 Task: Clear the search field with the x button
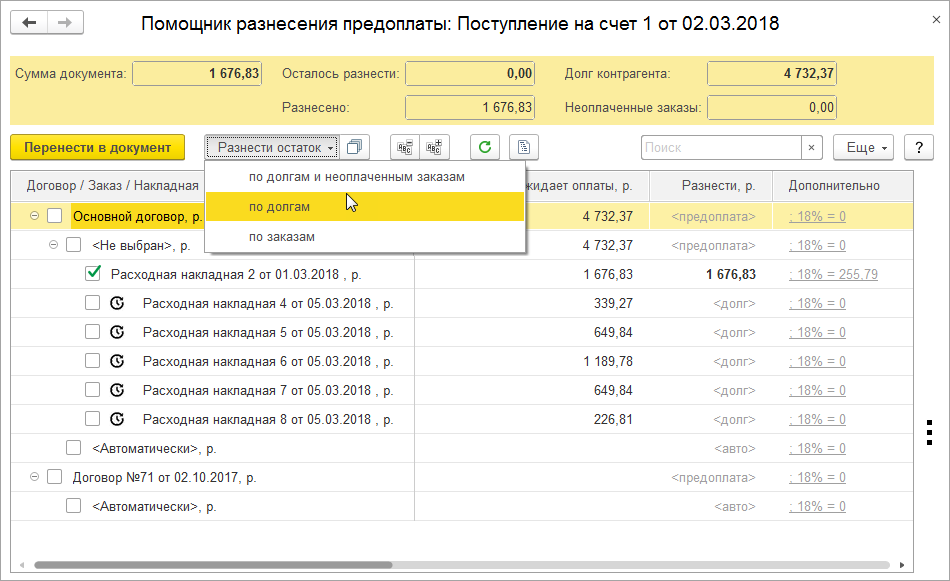tap(811, 147)
